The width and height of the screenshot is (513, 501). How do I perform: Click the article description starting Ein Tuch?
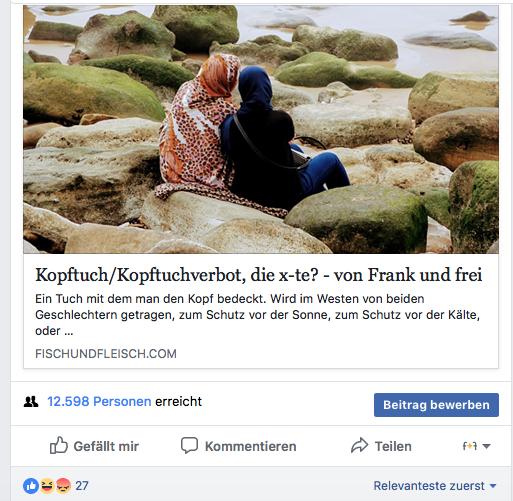point(257,315)
